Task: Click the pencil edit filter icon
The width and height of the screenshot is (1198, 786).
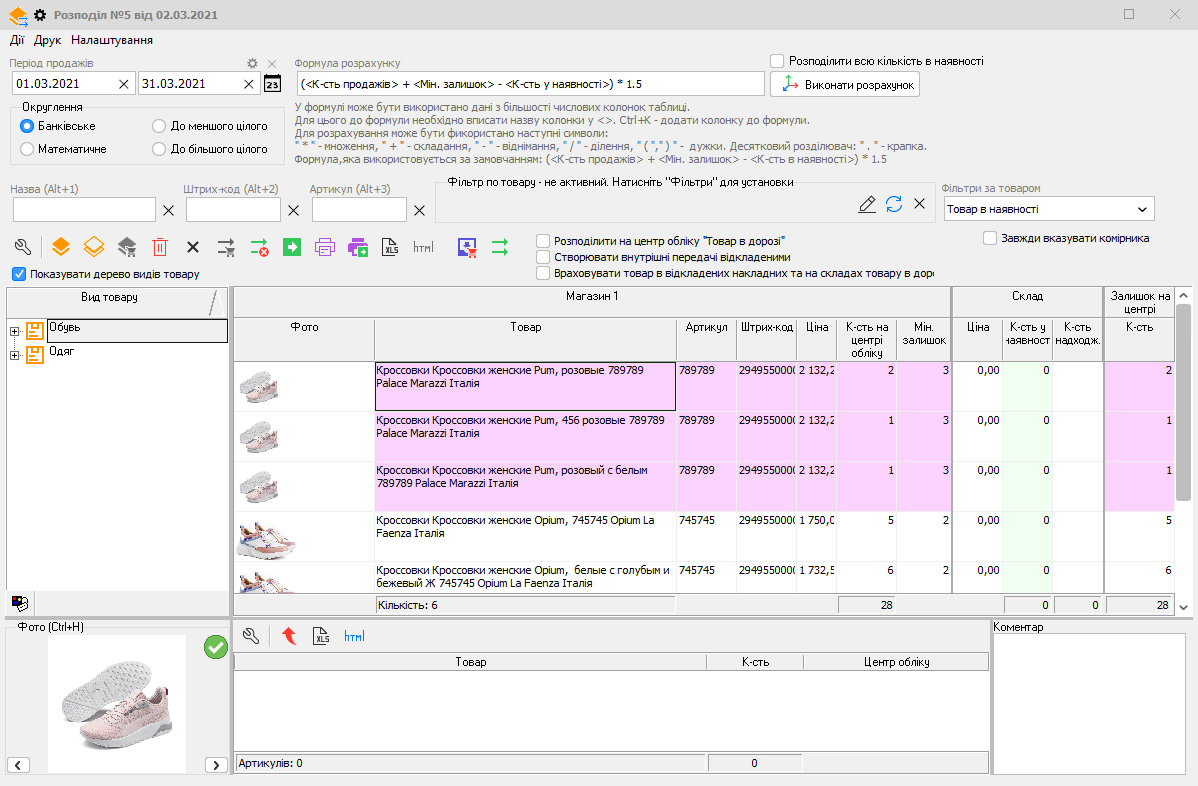Action: click(x=867, y=204)
